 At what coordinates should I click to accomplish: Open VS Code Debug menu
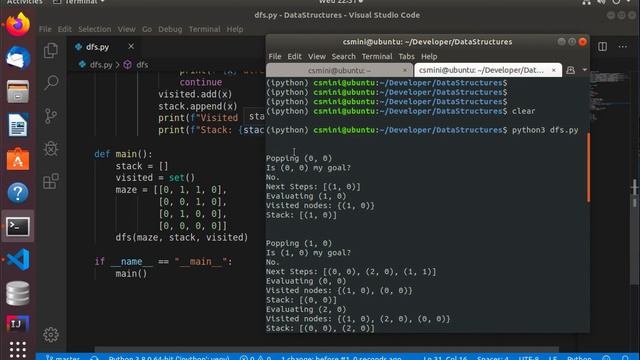(170, 29)
